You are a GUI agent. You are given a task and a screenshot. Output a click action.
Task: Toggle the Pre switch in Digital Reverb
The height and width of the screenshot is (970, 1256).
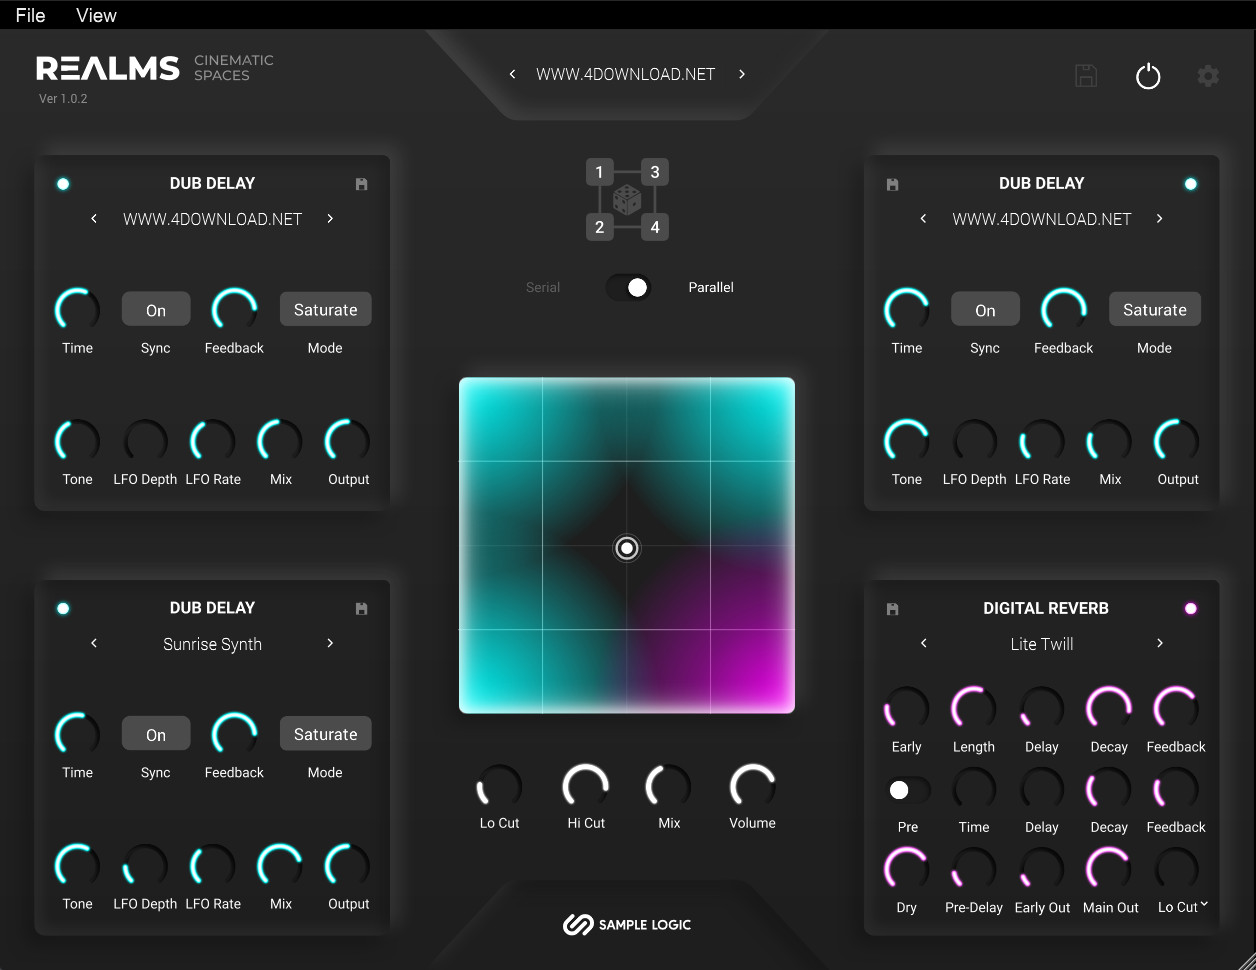click(908, 790)
